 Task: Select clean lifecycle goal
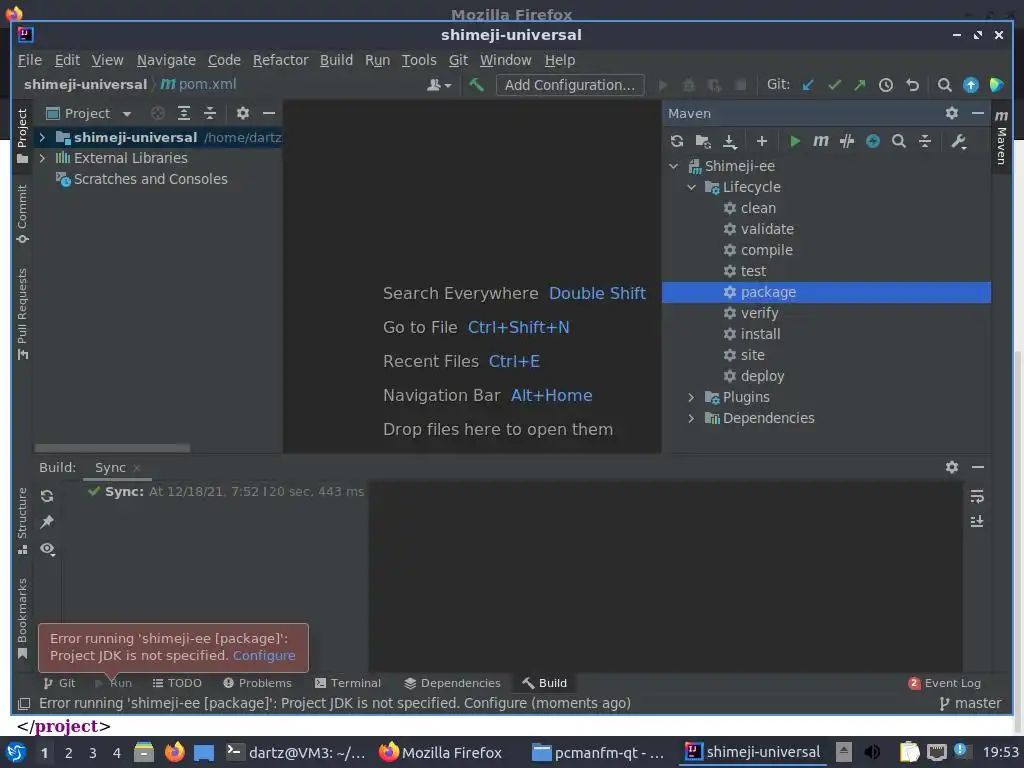758,208
